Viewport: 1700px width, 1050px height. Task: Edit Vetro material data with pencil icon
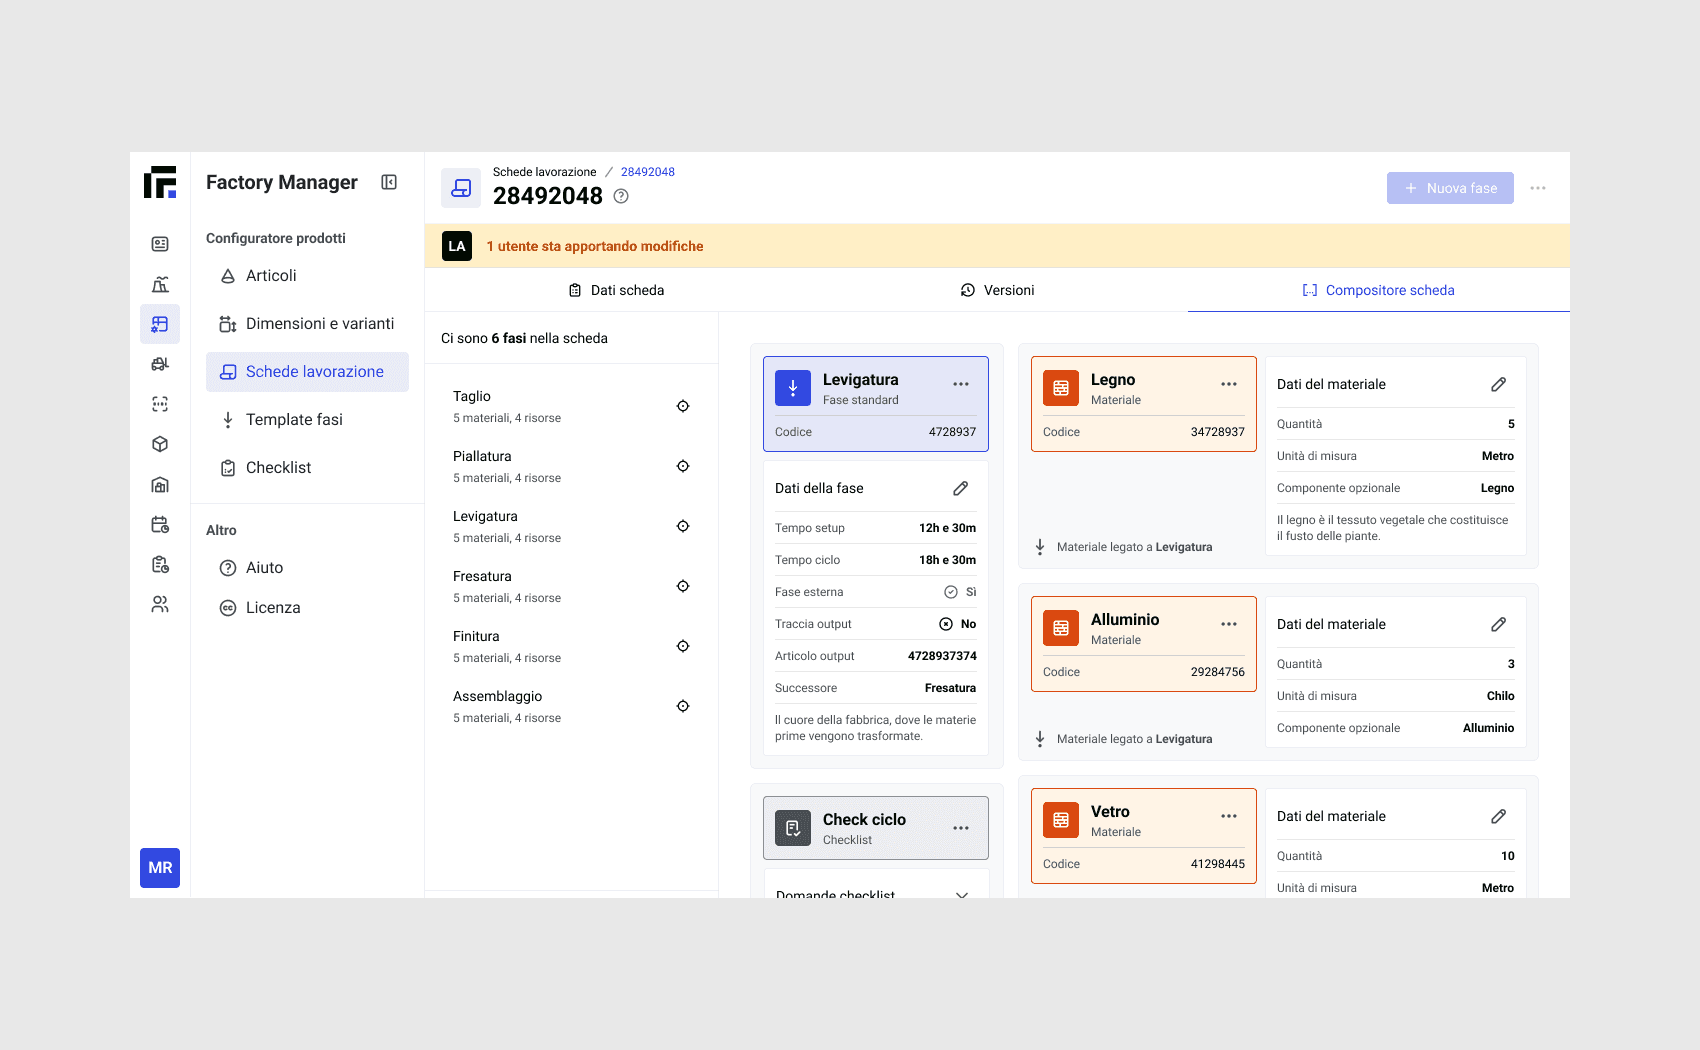coord(1498,816)
